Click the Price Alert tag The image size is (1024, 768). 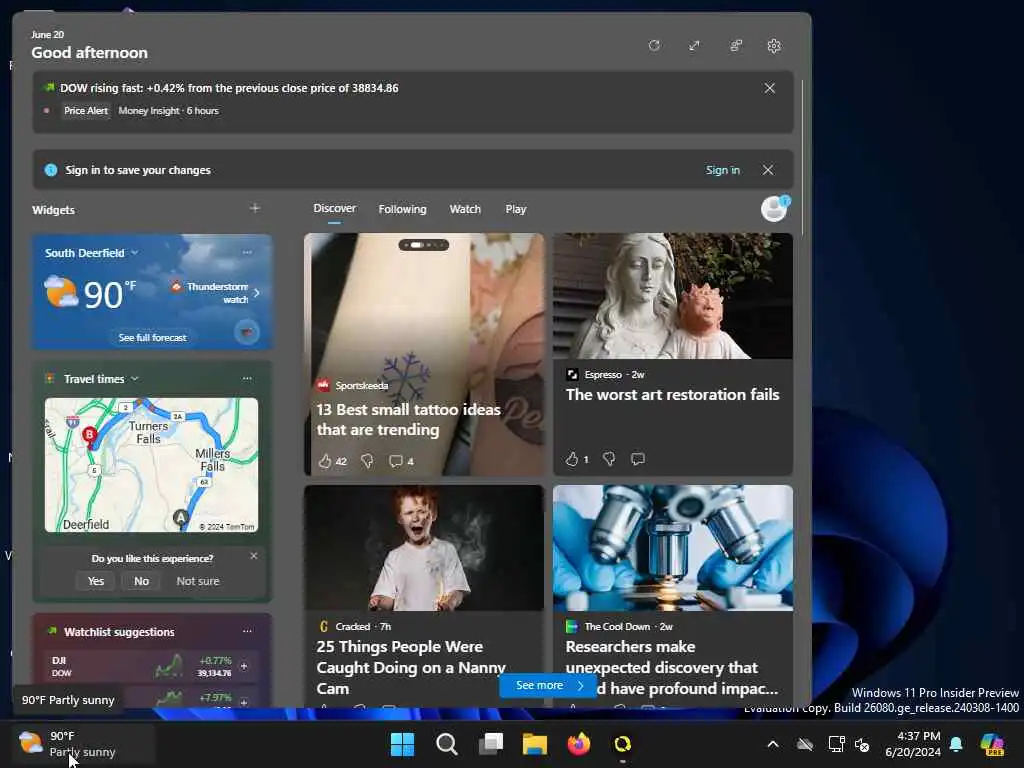pyautogui.click(x=86, y=111)
